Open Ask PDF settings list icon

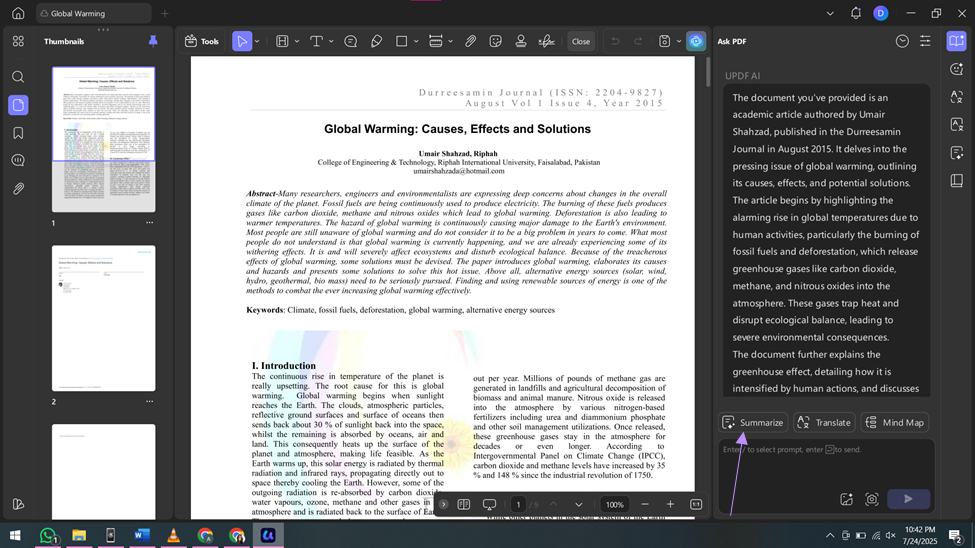tap(925, 42)
